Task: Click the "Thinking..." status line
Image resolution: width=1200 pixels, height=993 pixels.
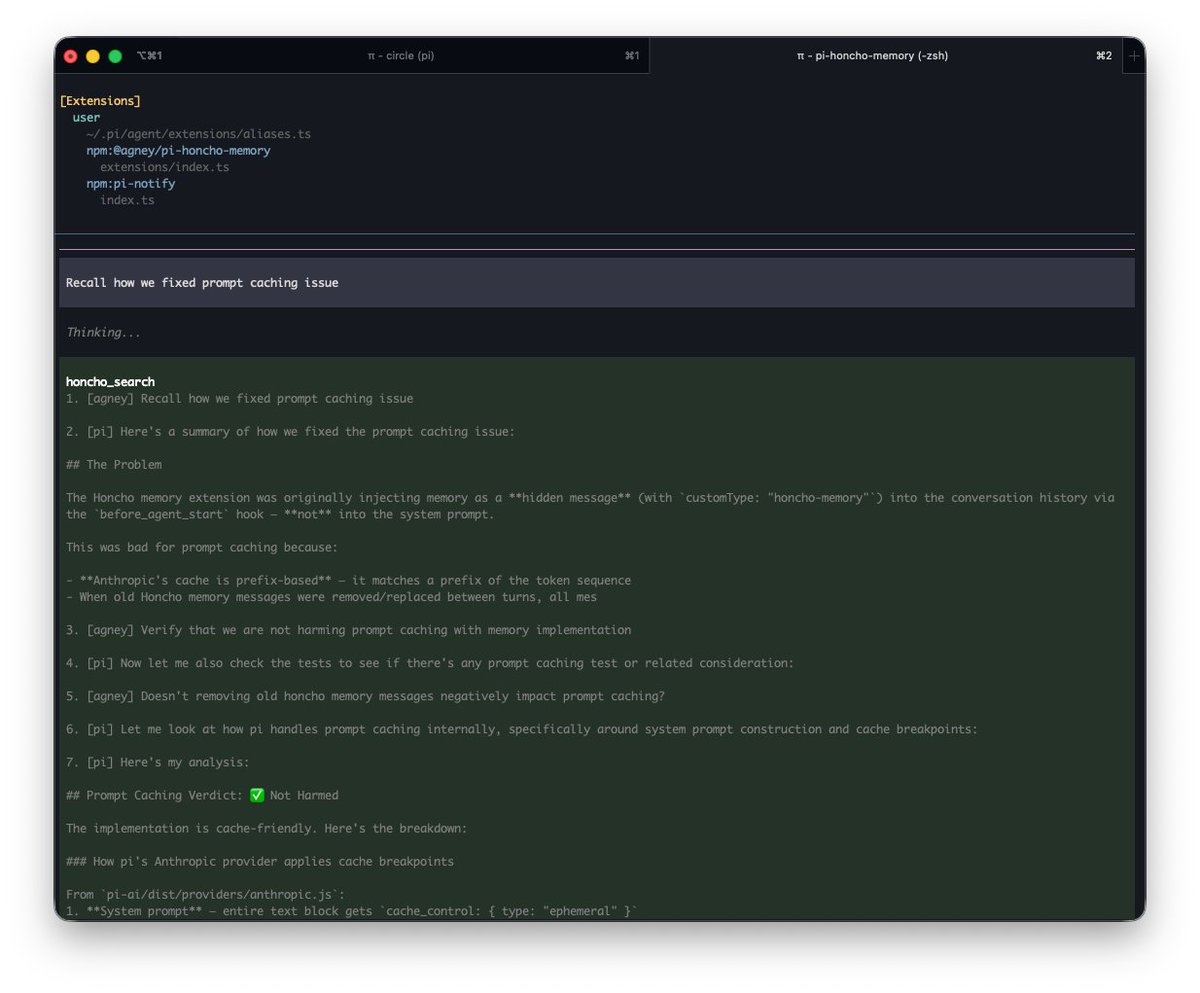Action: (x=104, y=332)
